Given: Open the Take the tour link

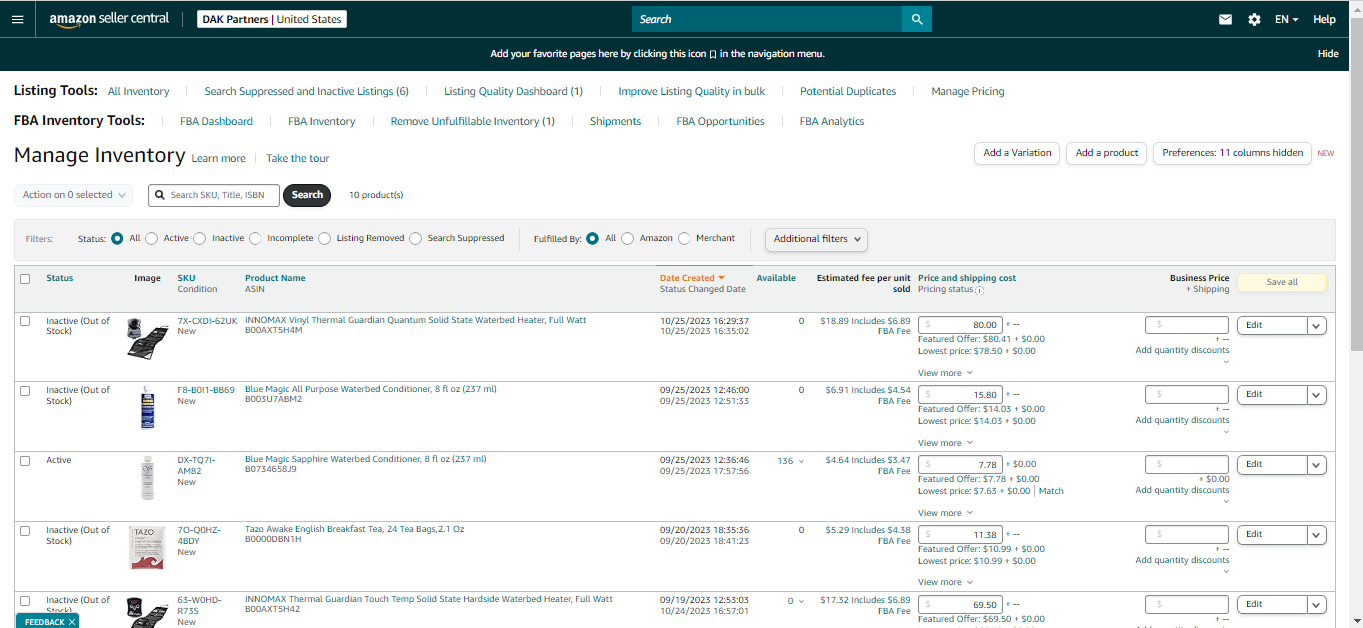Looking at the screenshot, I should 297,158.
